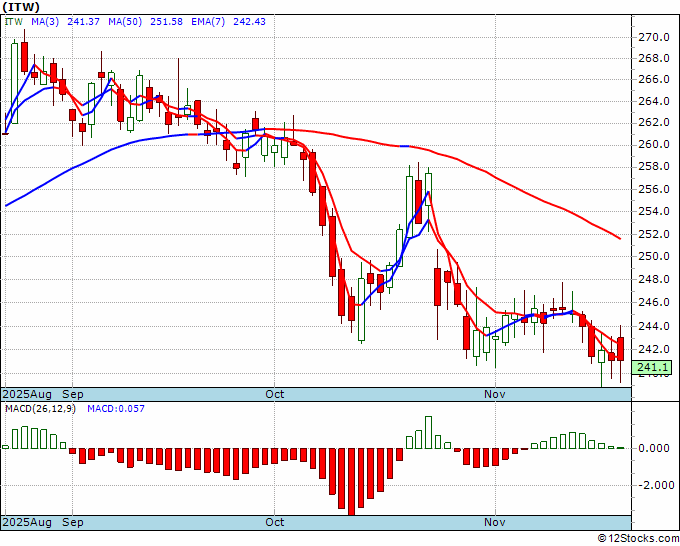Click the 248.0 price axis label

654,279
